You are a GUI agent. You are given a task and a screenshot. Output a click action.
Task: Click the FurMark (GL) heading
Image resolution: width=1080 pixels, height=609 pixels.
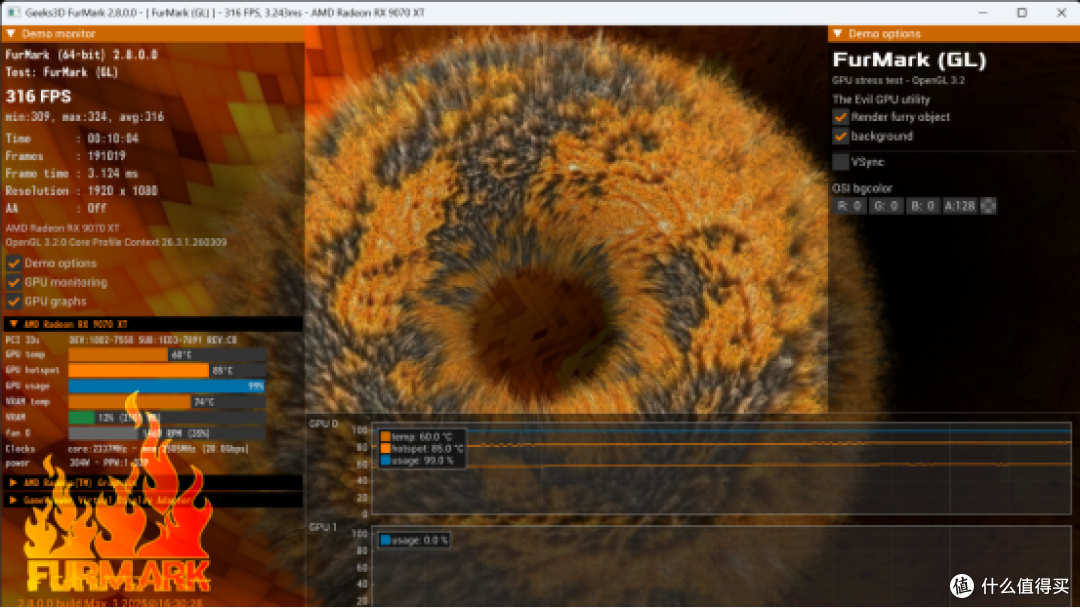click(x=909, y=60)
